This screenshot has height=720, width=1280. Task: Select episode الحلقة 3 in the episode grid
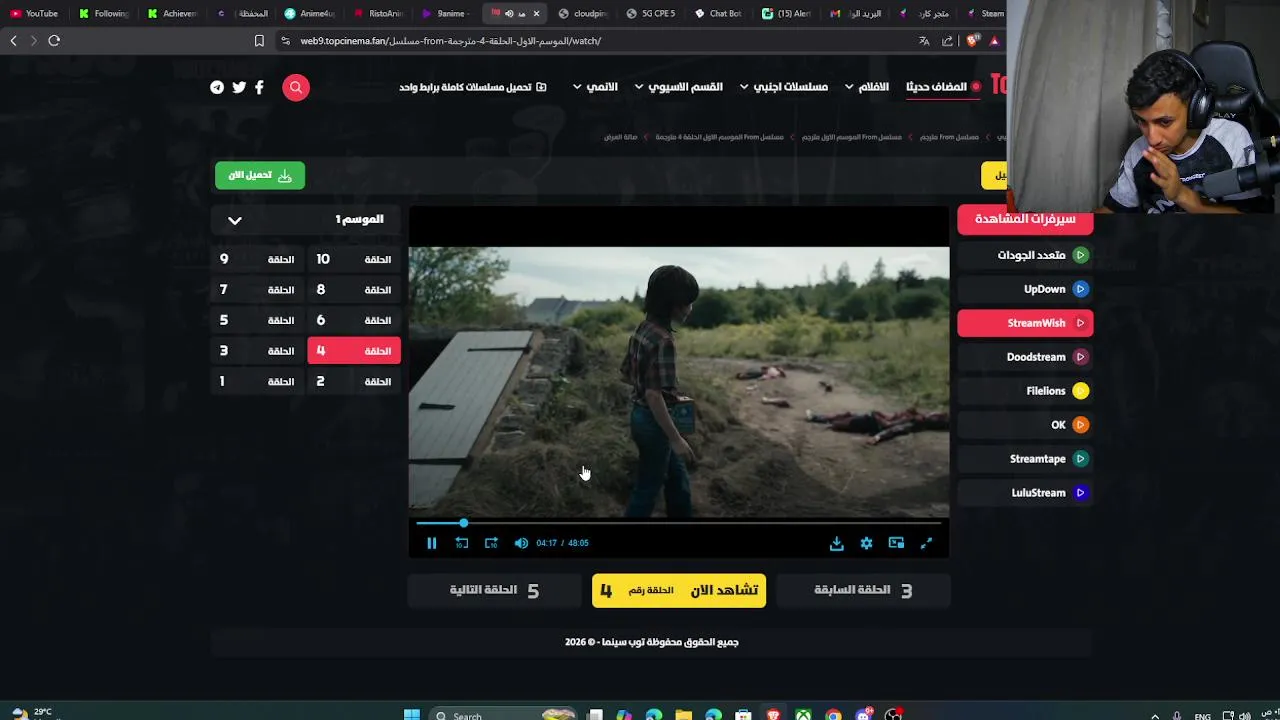click(257, 351)
